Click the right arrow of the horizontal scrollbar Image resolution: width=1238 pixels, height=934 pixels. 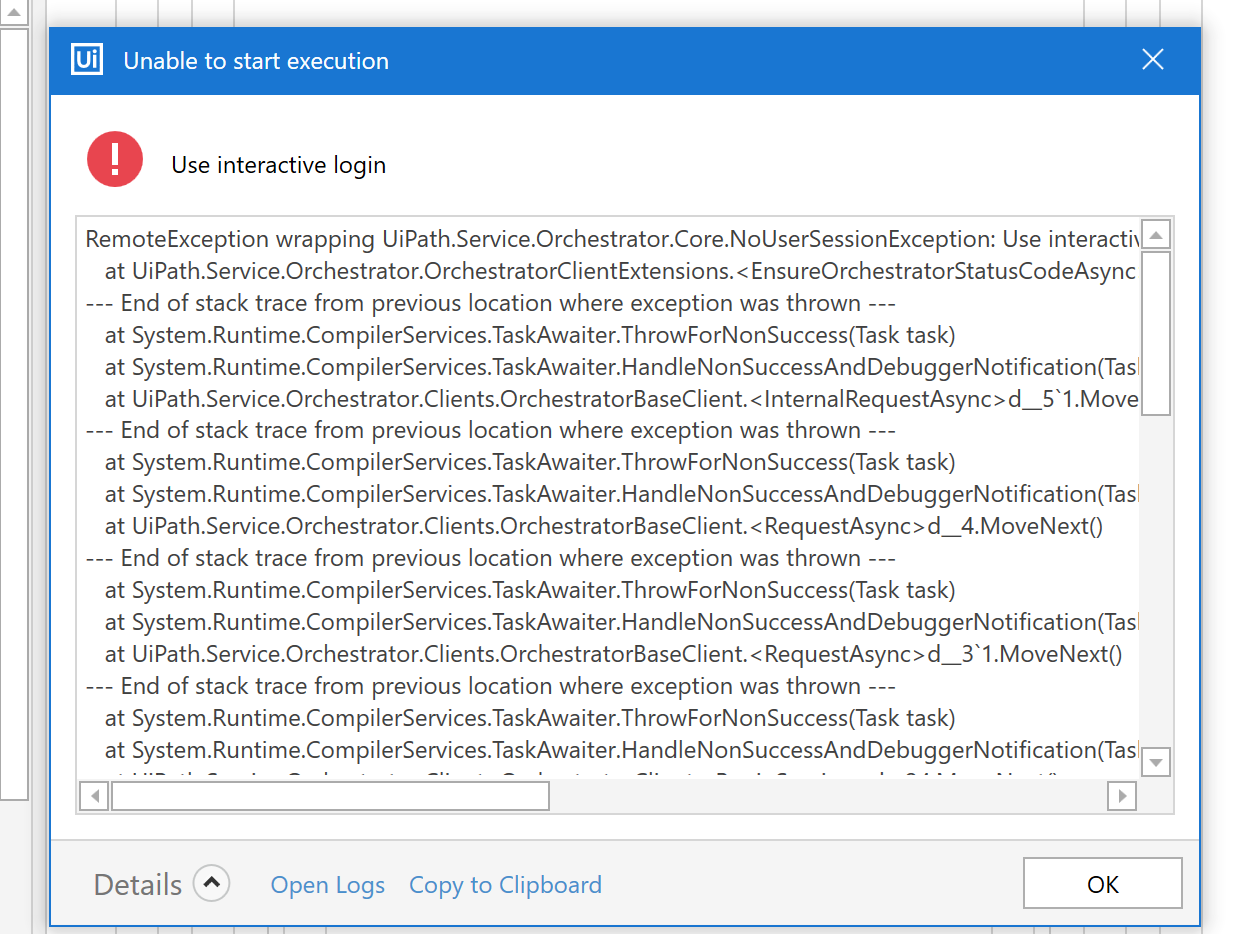point(1121,796)
